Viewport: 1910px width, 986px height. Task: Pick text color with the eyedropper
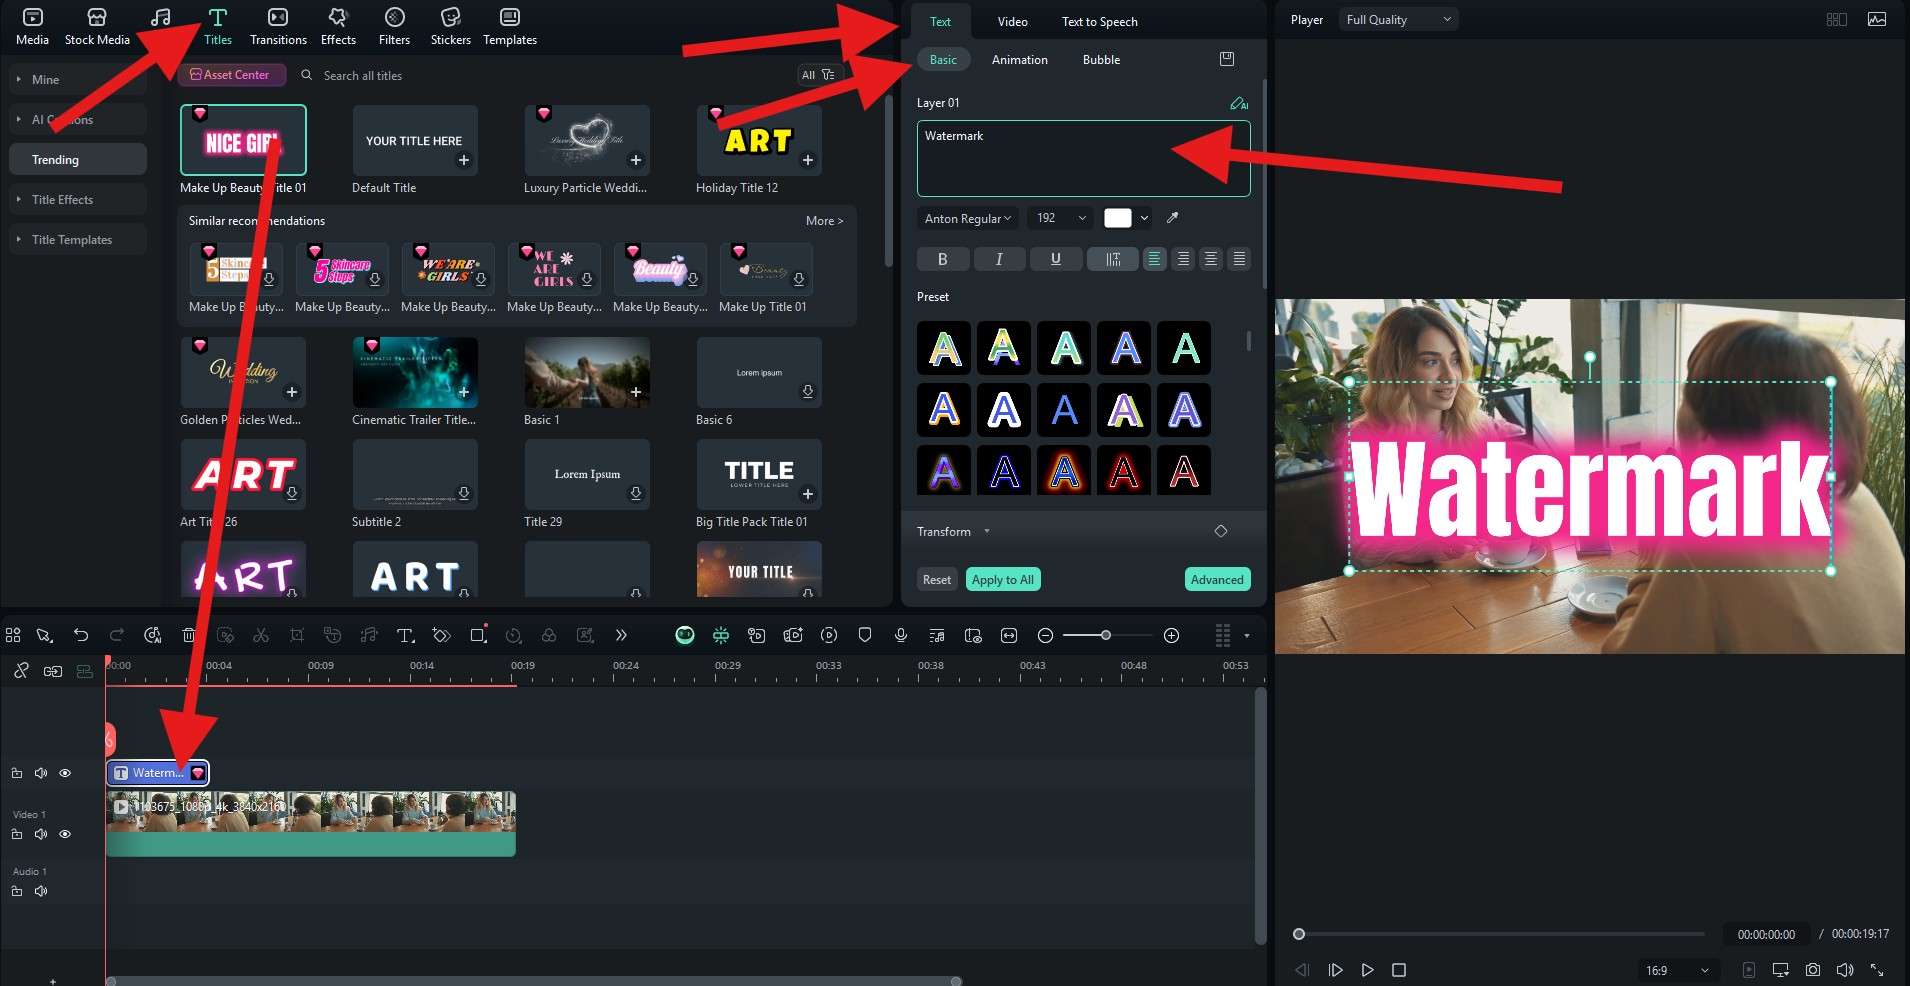pyautogui.click(x=1173, y=218)
